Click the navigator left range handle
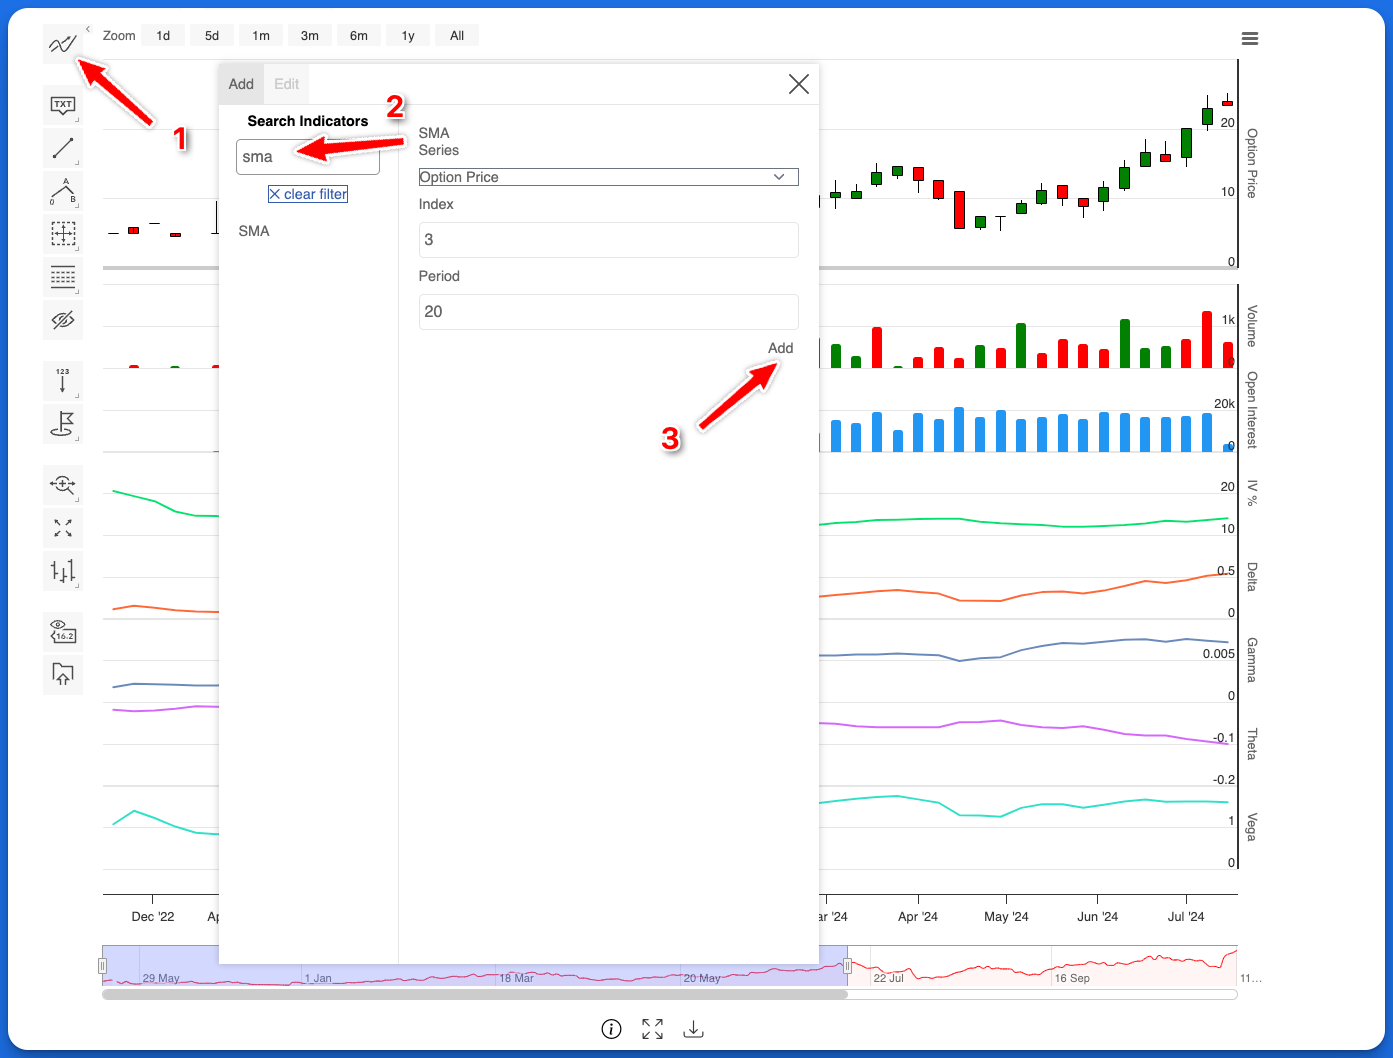 click(102, 966)
